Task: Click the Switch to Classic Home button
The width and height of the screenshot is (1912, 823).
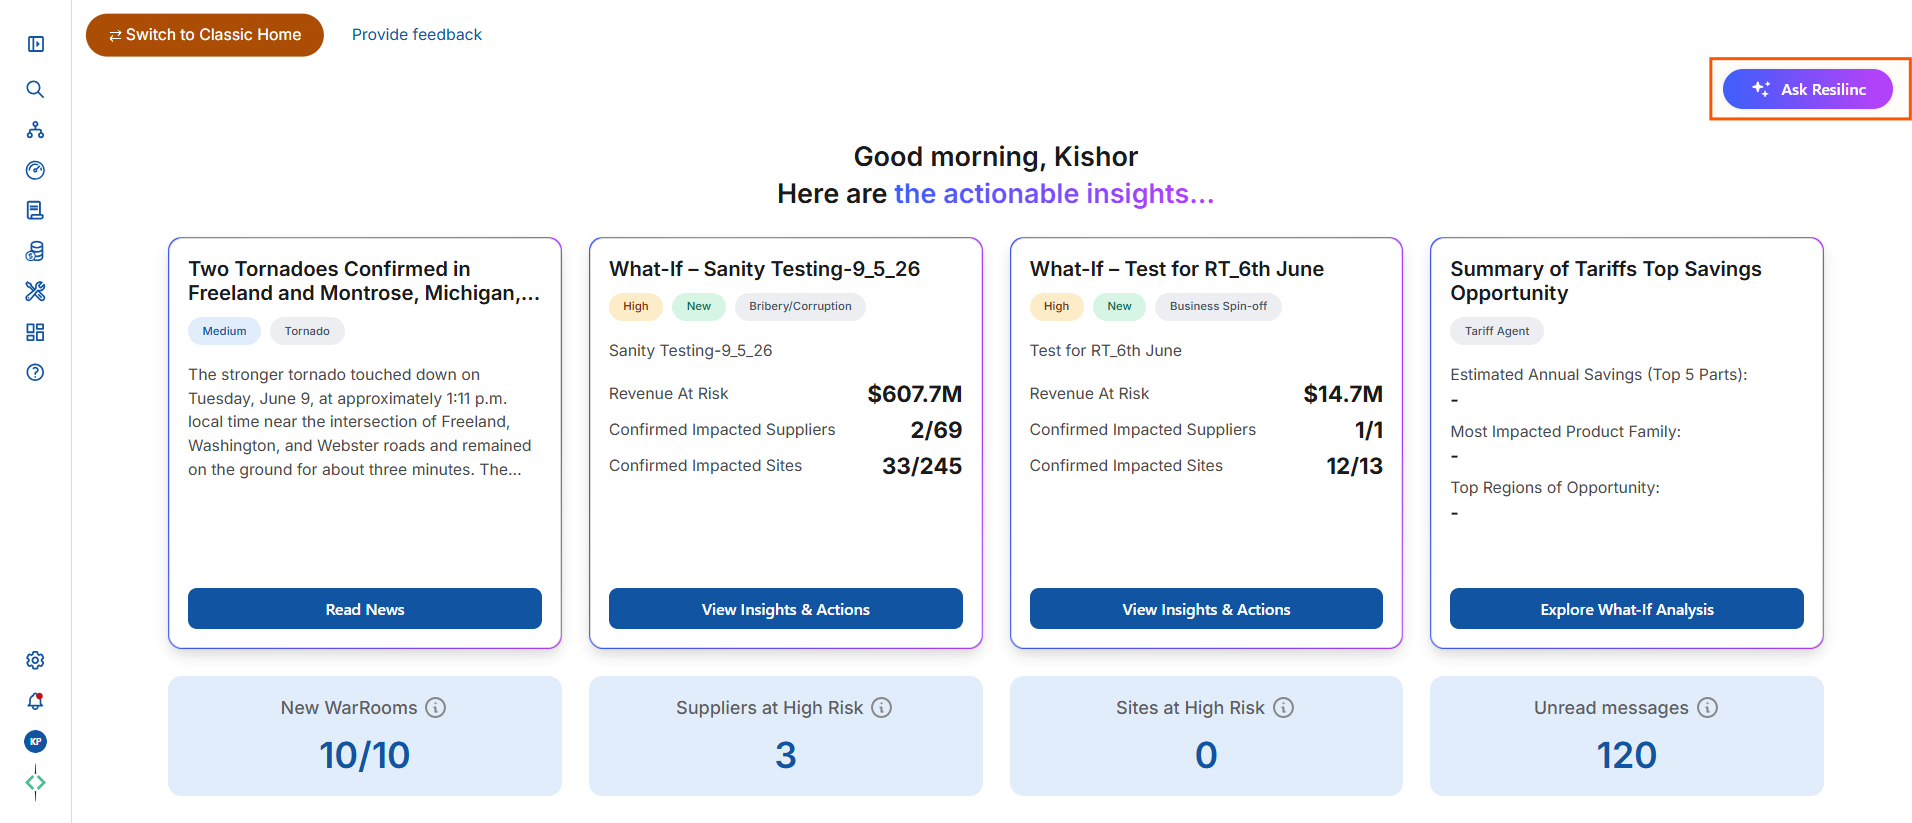Action: tap(205, 35)
